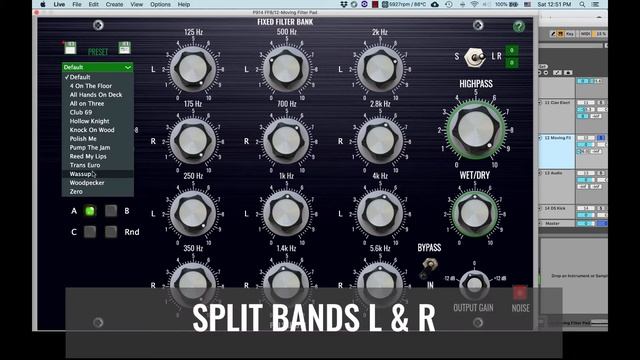Select preset slot B
The width and height of the screenshot is (640, 360).
tap(111, 211)
